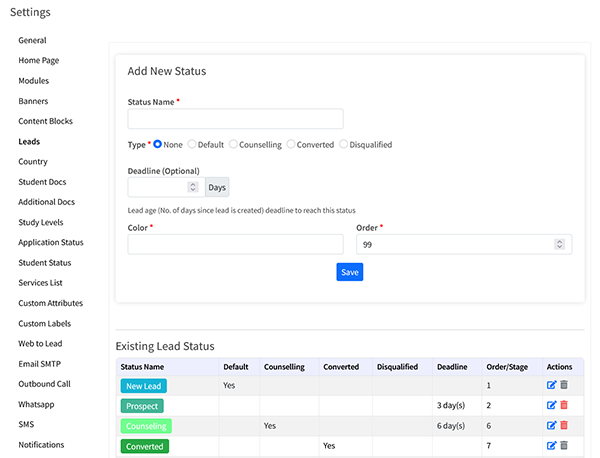
Task: Select the Default type radio button
Action: [193, 145]
